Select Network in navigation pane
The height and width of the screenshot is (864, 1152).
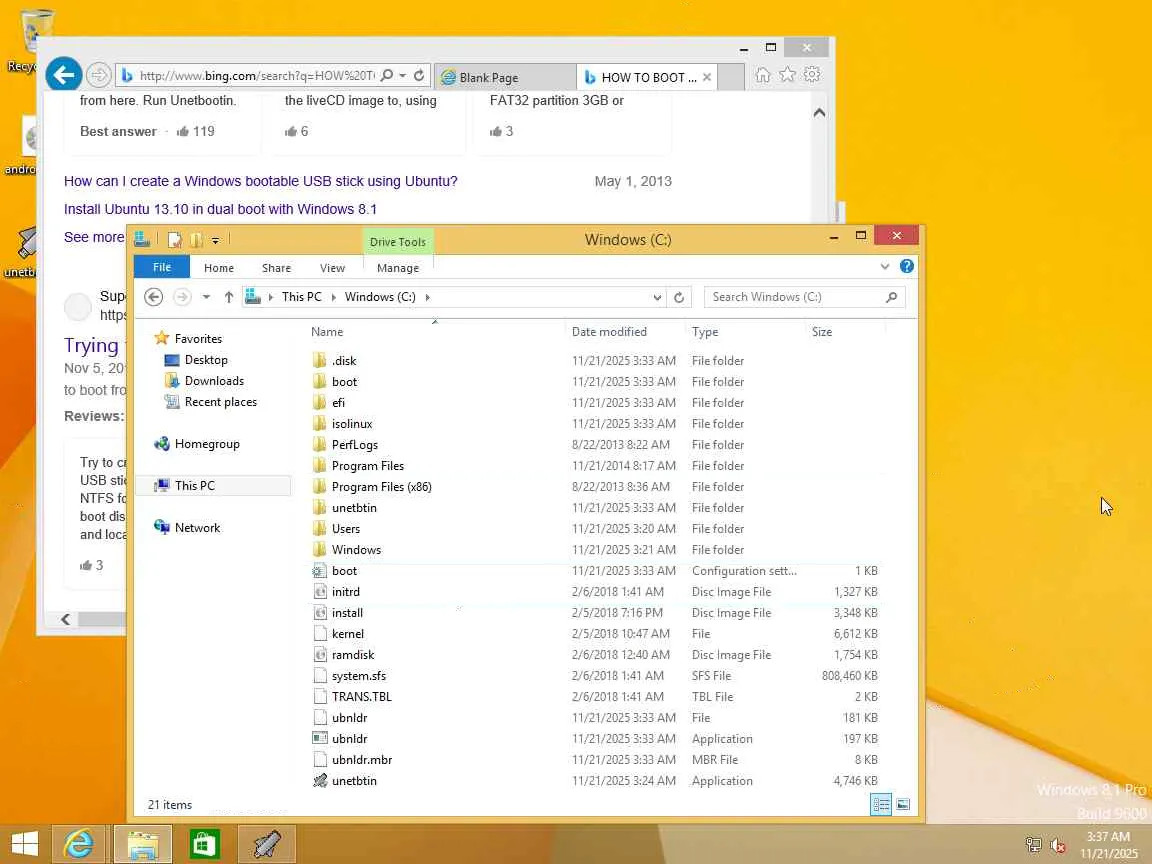(x=197, y=528)
